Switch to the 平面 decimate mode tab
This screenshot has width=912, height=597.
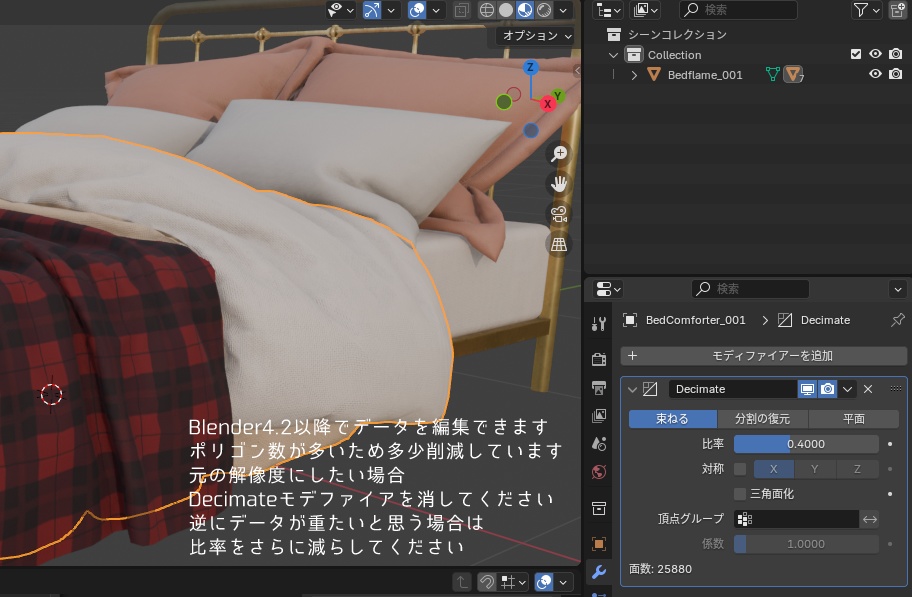coord(855,418)
